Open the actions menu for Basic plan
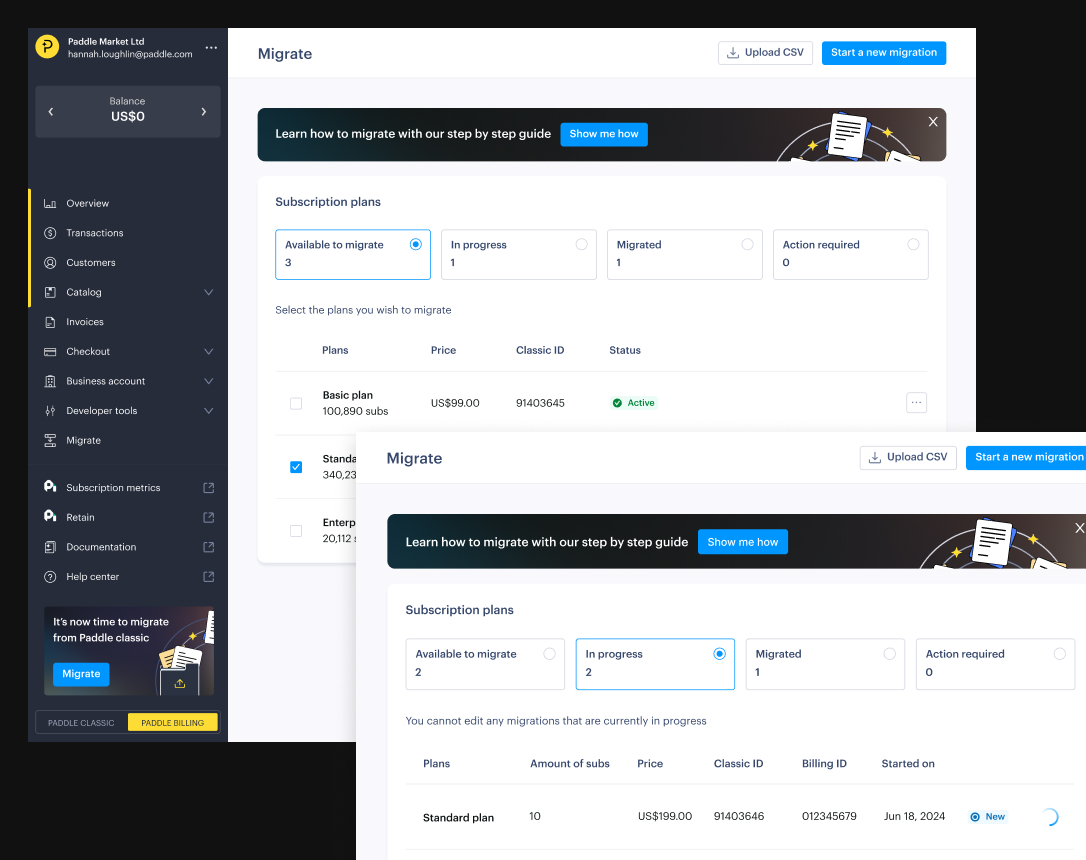Viewport: 1086px width, 860px height. [x=916, y=401]
